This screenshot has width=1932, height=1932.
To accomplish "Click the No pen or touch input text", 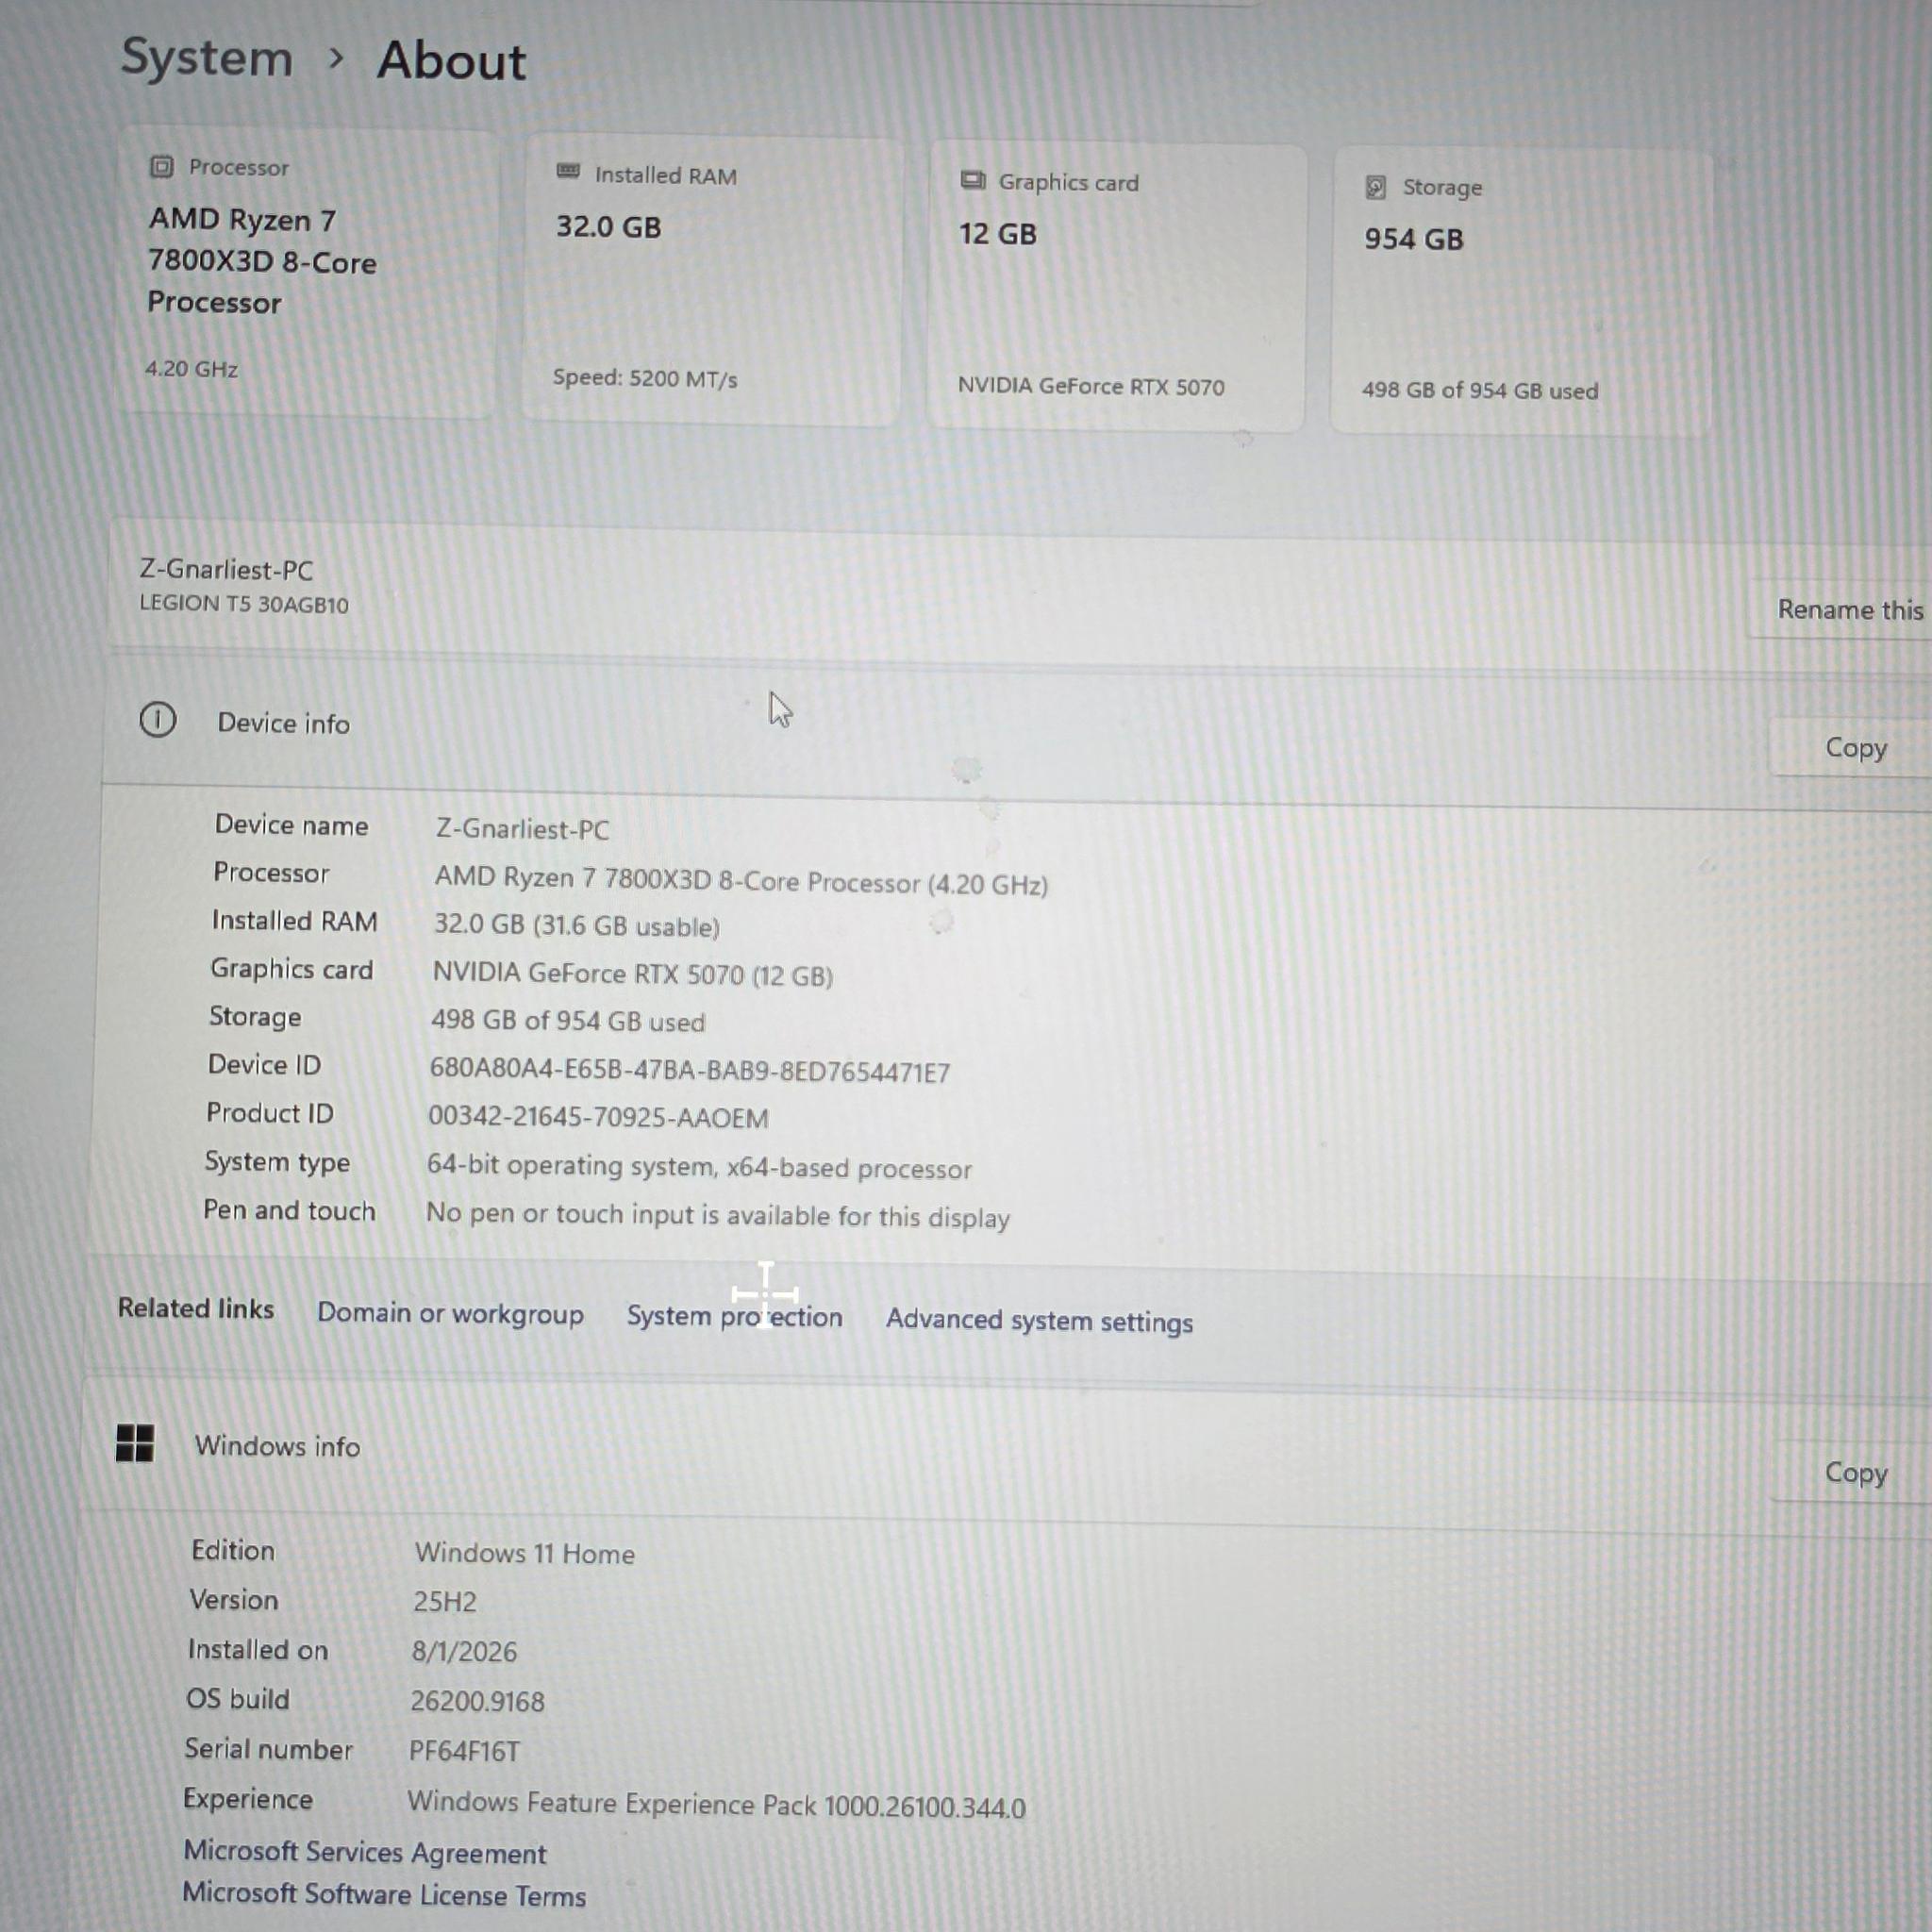I will (x=718, y=1215).
